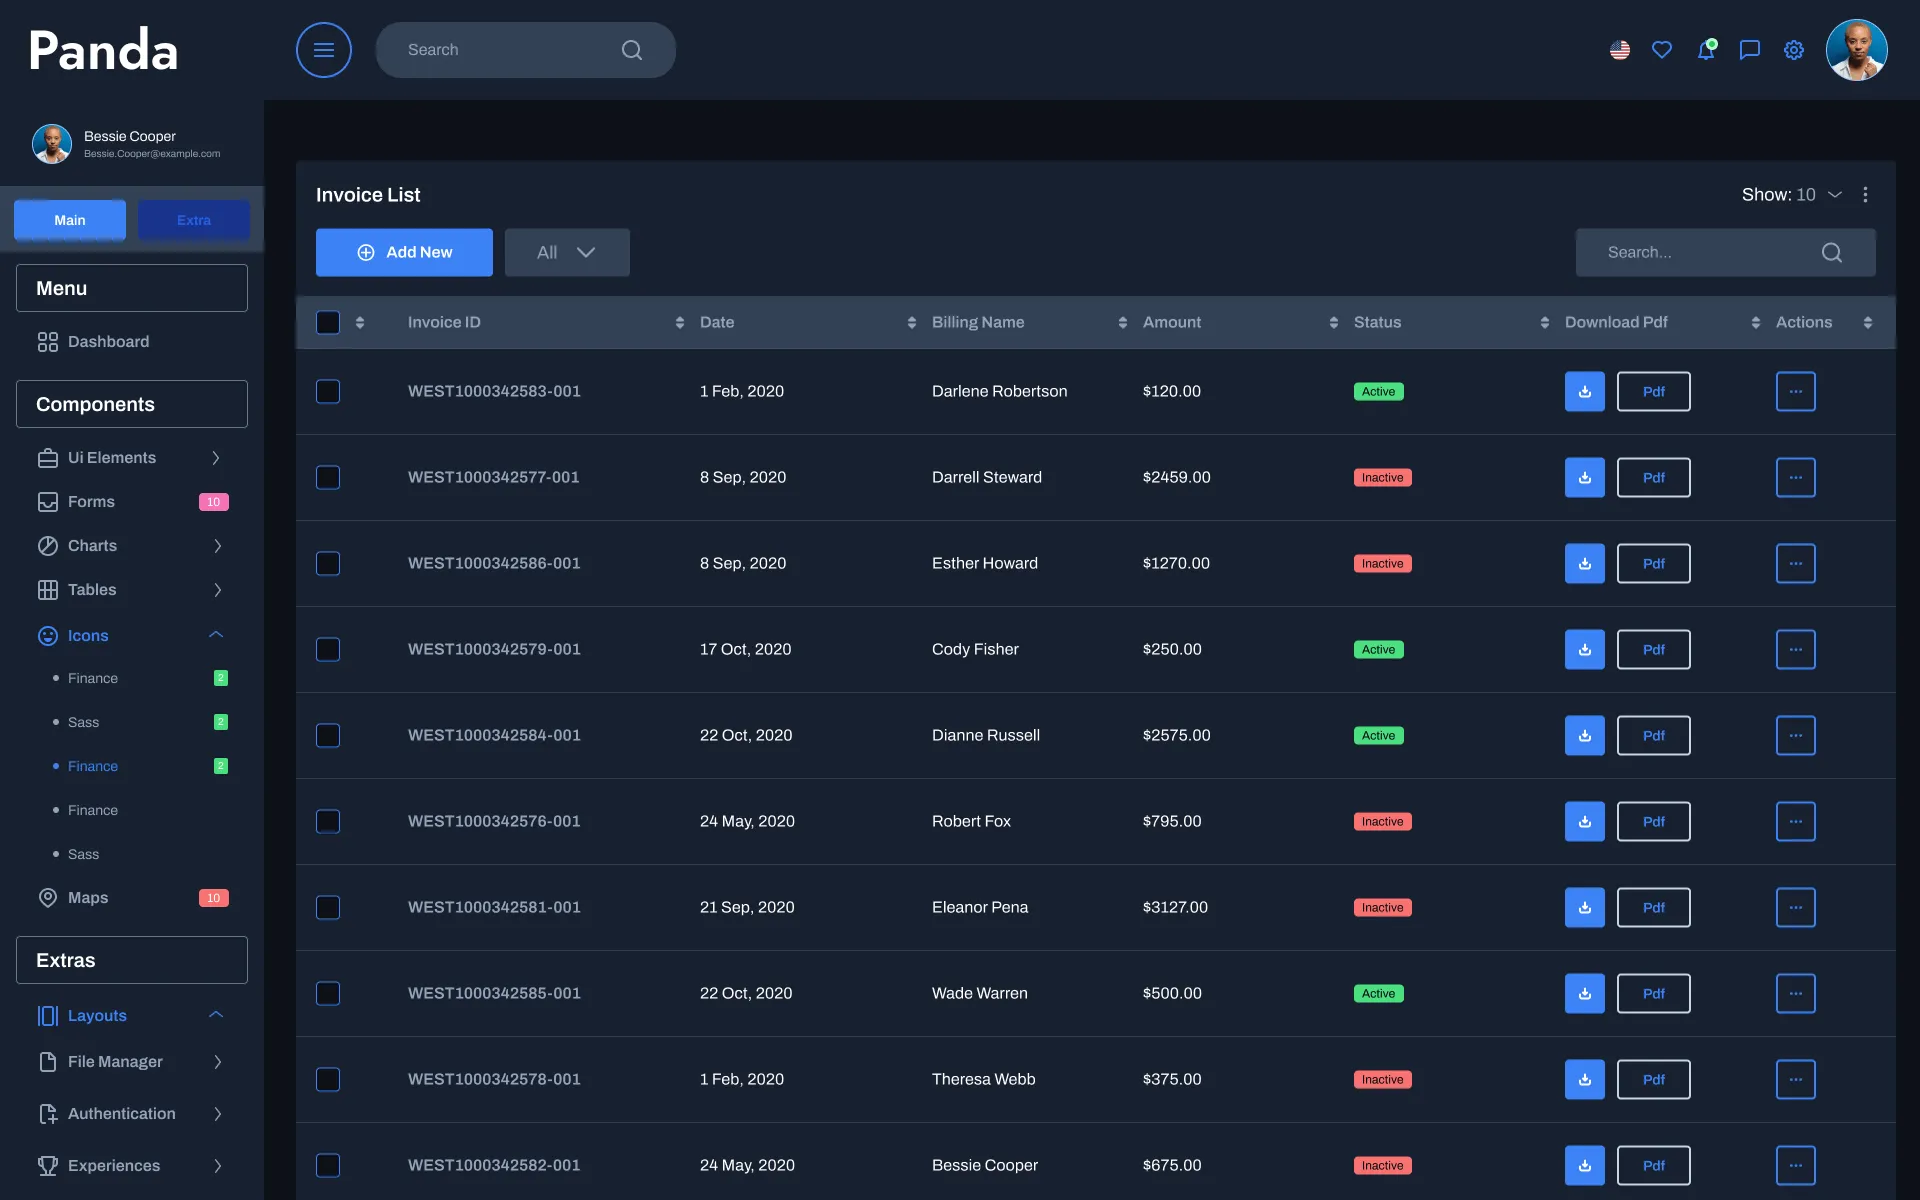This screenshot has width=1920, height=1200.
Task: Open the notifications bell icon
Action: pos(1706,50)
